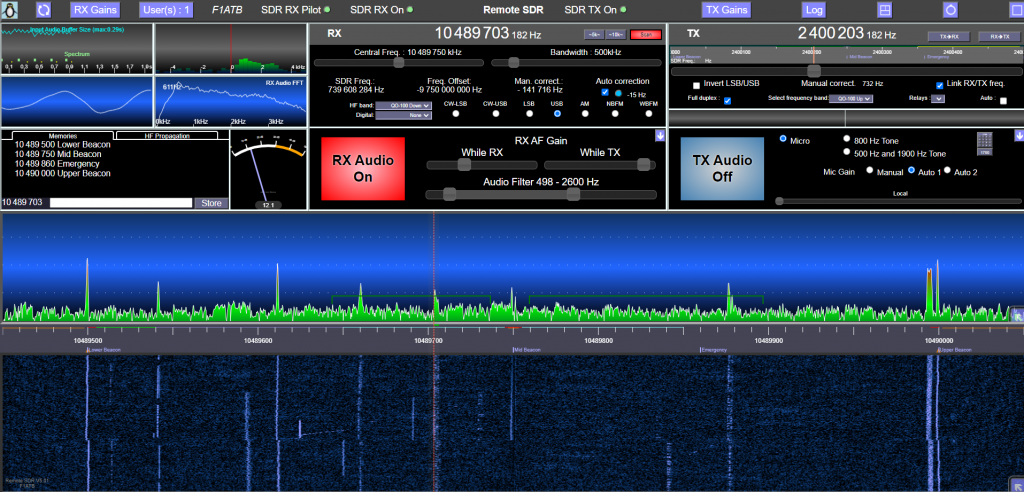Click the down-arrow icon in RX audio panel
Image resolution: width=1024 pixels, height=492 pixels.
(660, 136)
